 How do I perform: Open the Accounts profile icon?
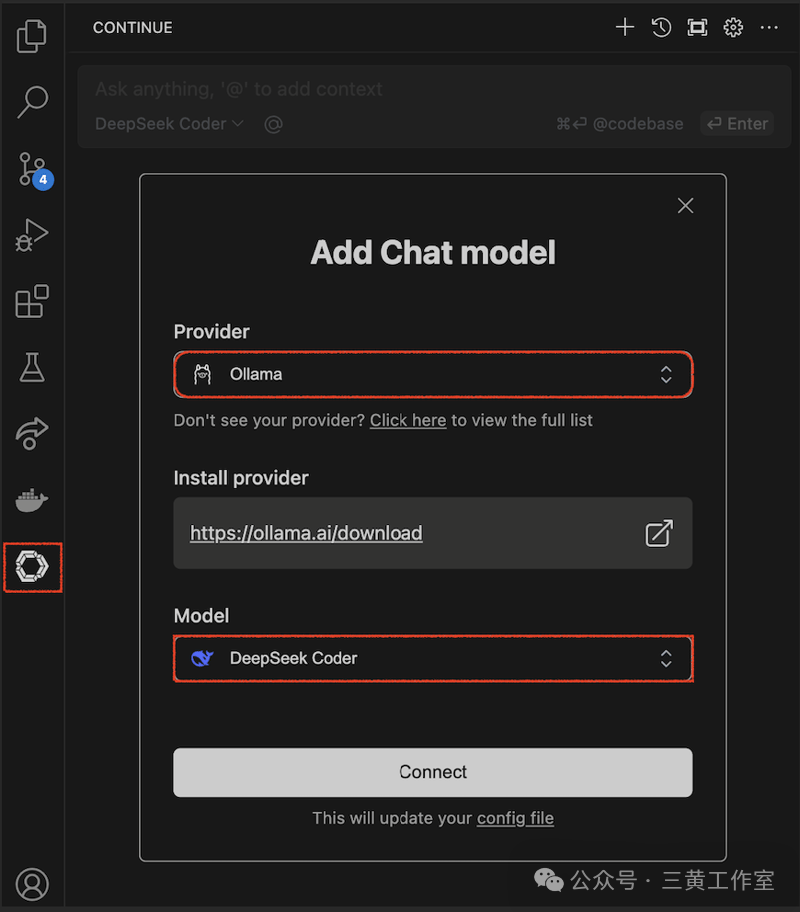(32, 884)
